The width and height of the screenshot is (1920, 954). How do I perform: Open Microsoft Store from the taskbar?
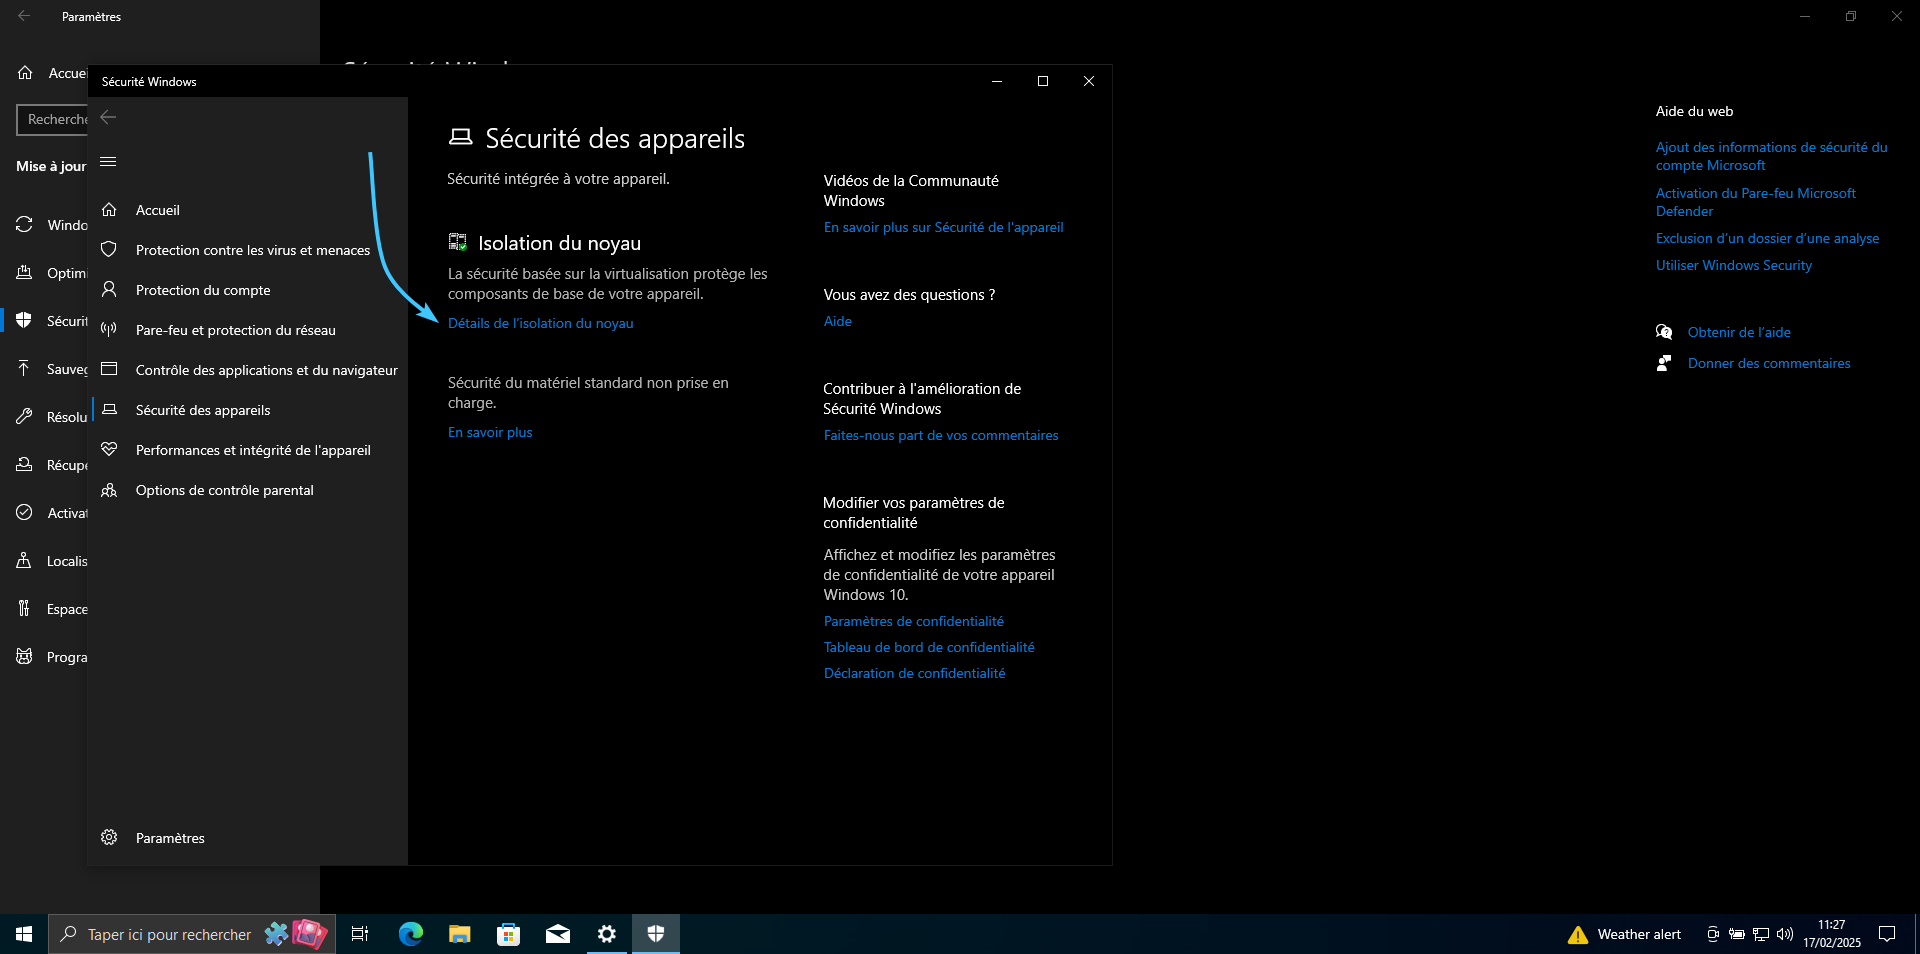click(x=508, y=934)
